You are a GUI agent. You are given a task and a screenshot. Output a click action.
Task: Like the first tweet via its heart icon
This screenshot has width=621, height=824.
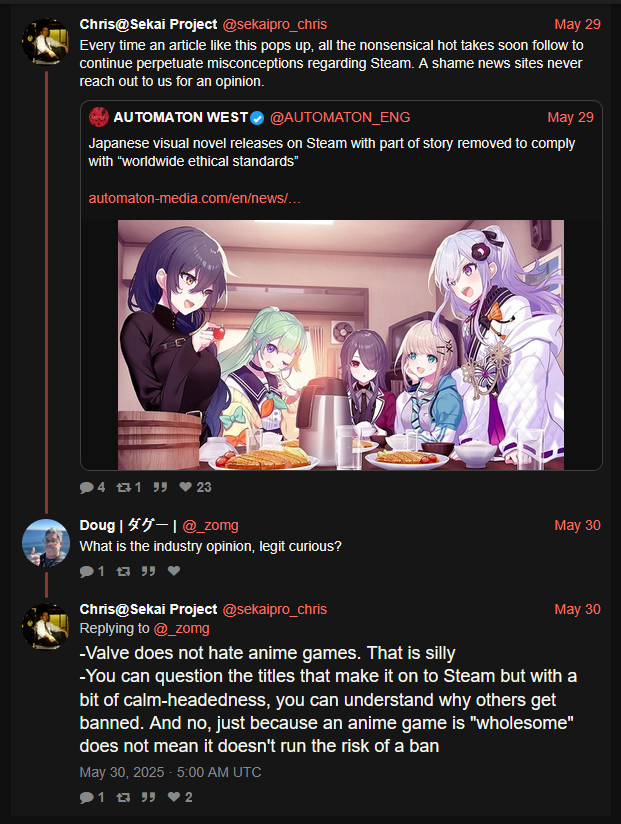point(185,487)
